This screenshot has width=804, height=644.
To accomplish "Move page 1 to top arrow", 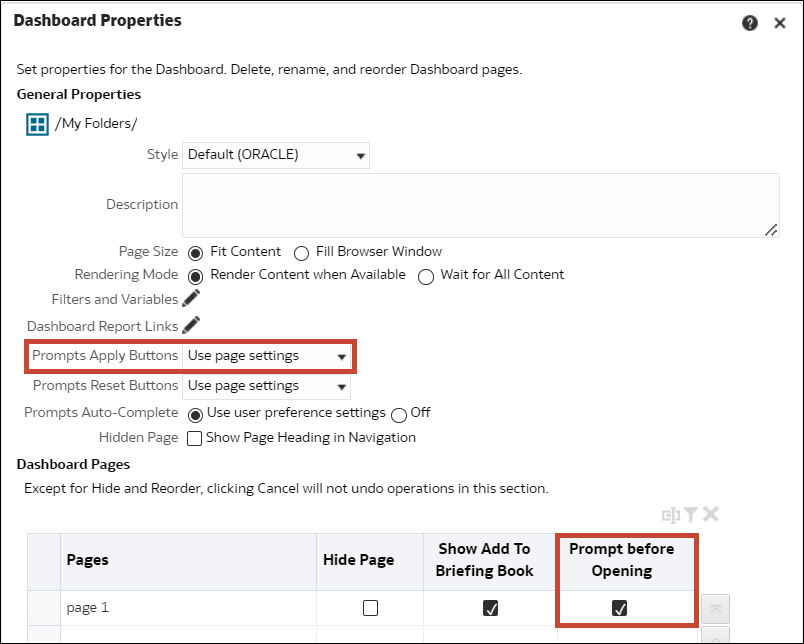I will pyautogui.click(x=715, y=609).
